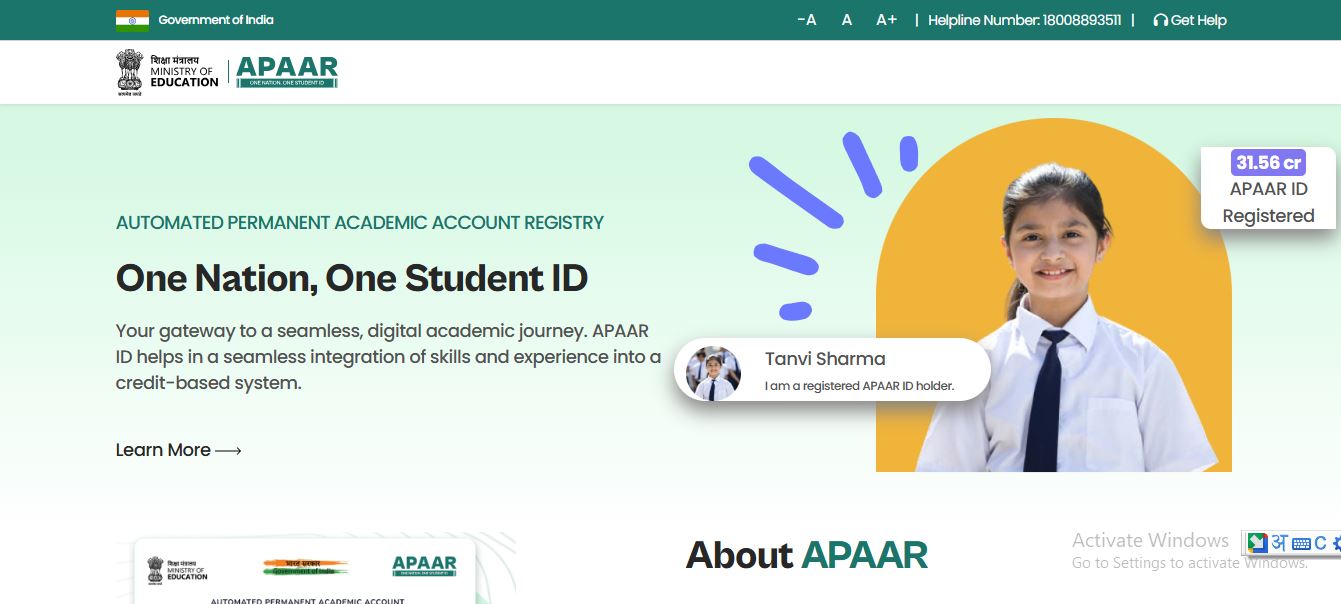
Task: Click the Learn More arrow link
Action: point(179,450)
